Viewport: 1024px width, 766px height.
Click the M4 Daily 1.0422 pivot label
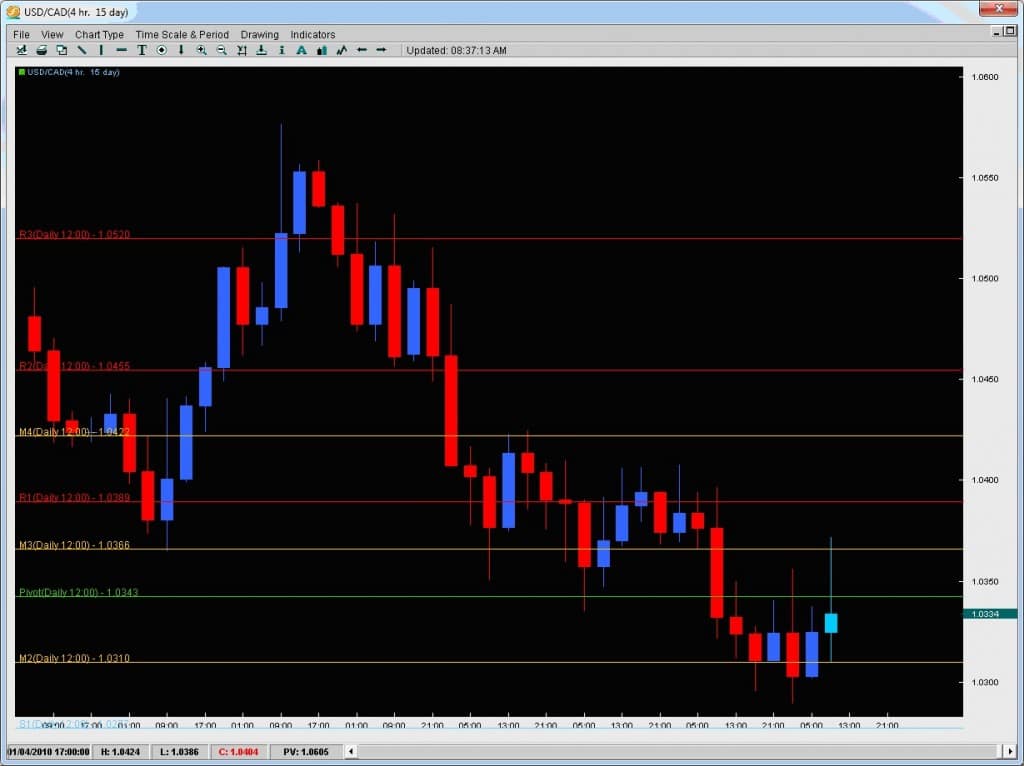[x=74, y=432]
